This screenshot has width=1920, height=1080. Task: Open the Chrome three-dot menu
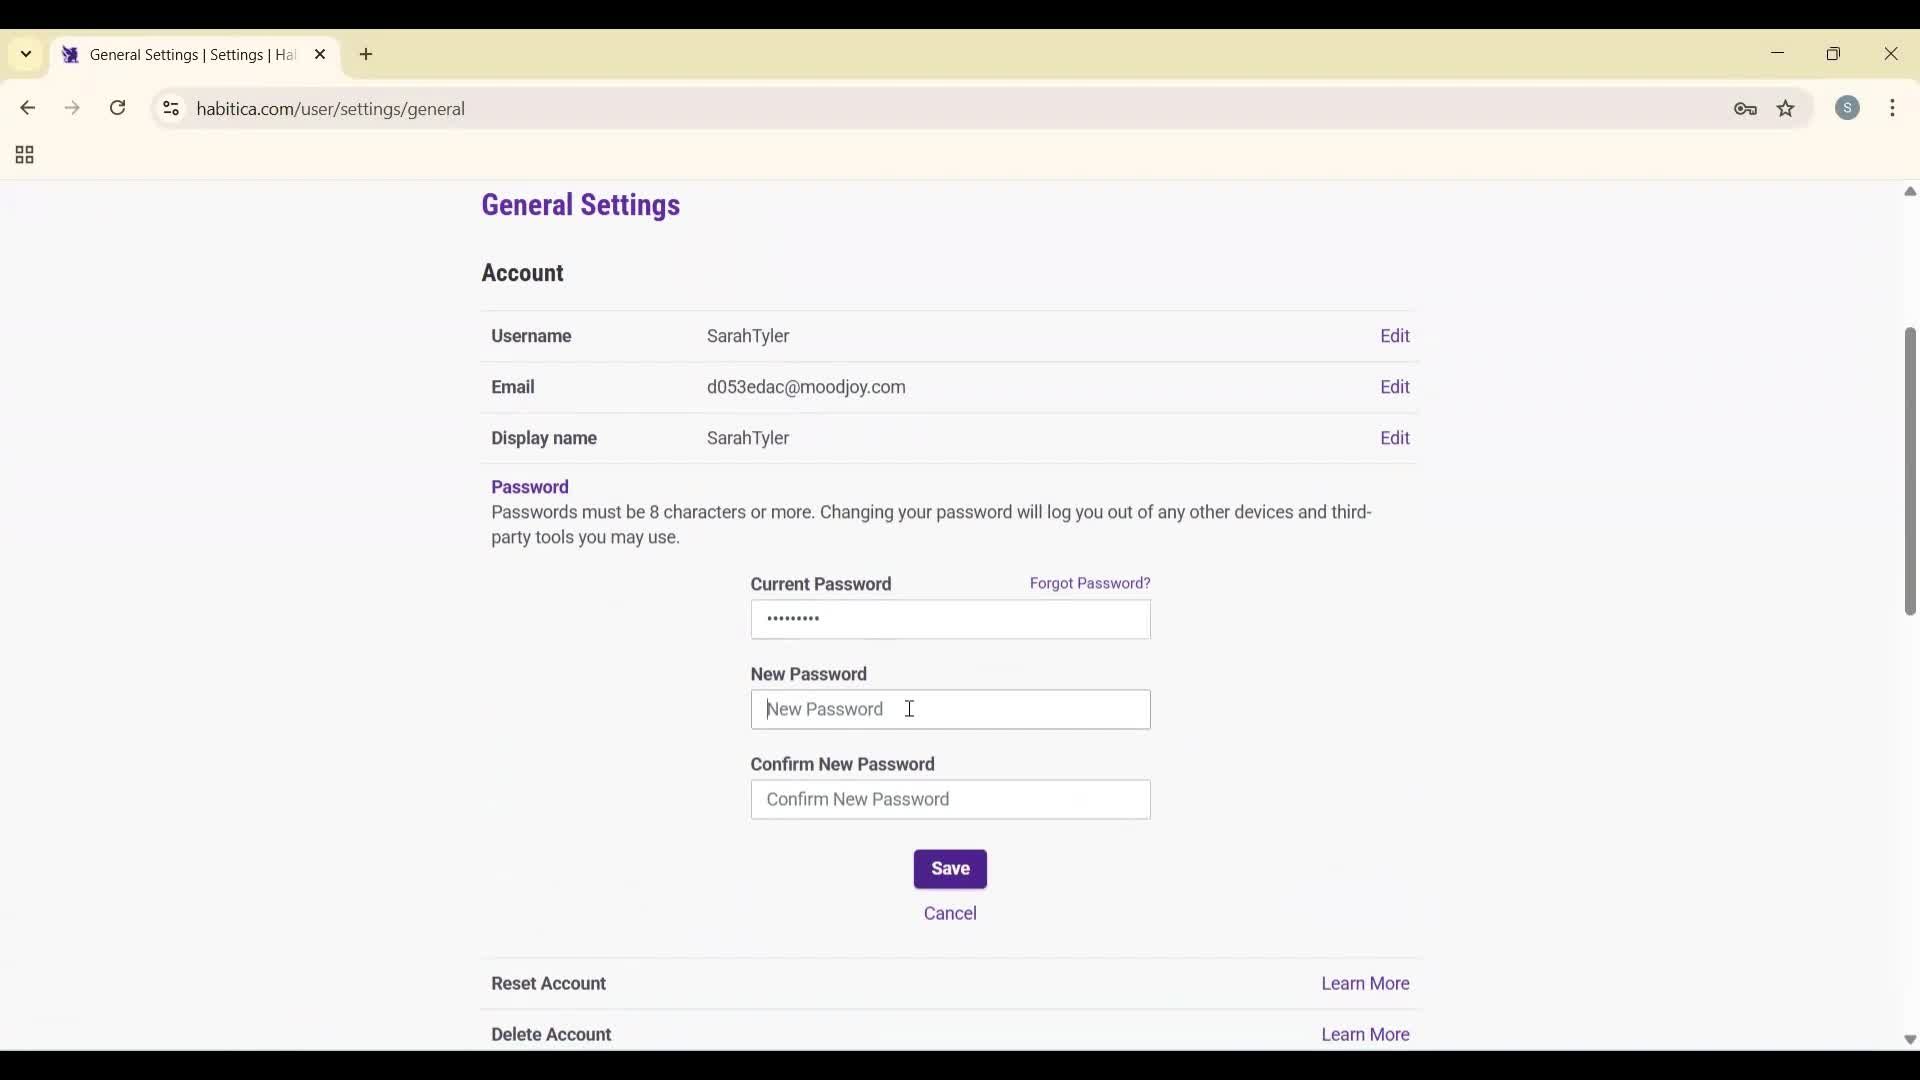coord(1895,108)
